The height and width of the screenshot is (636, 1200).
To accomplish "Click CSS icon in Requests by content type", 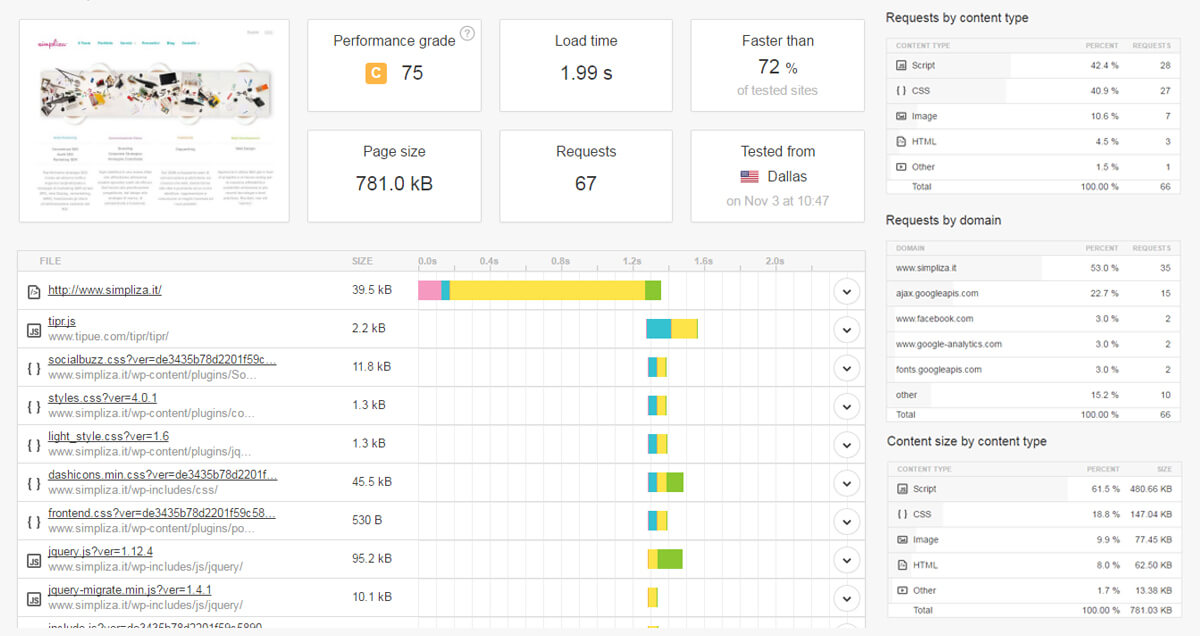I will click(x=902, y=90).
